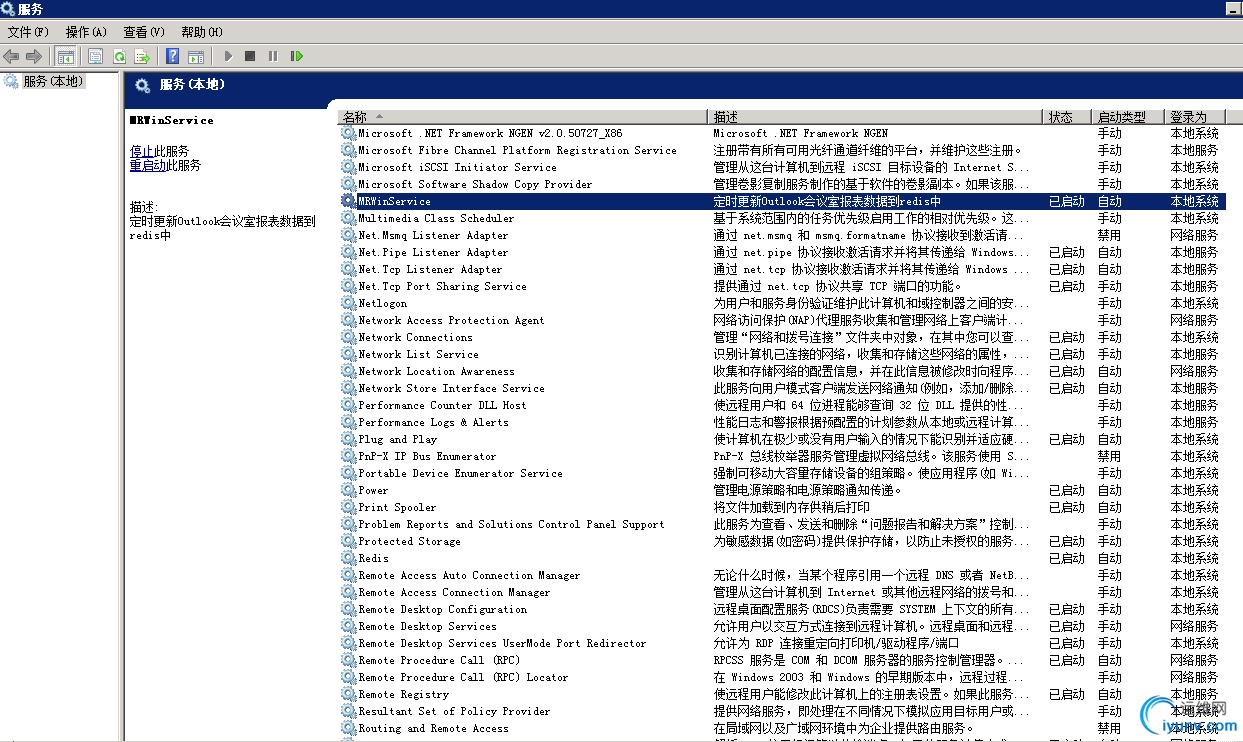
Task: Toggle the show/hide action pane icon
Action: 196,57
